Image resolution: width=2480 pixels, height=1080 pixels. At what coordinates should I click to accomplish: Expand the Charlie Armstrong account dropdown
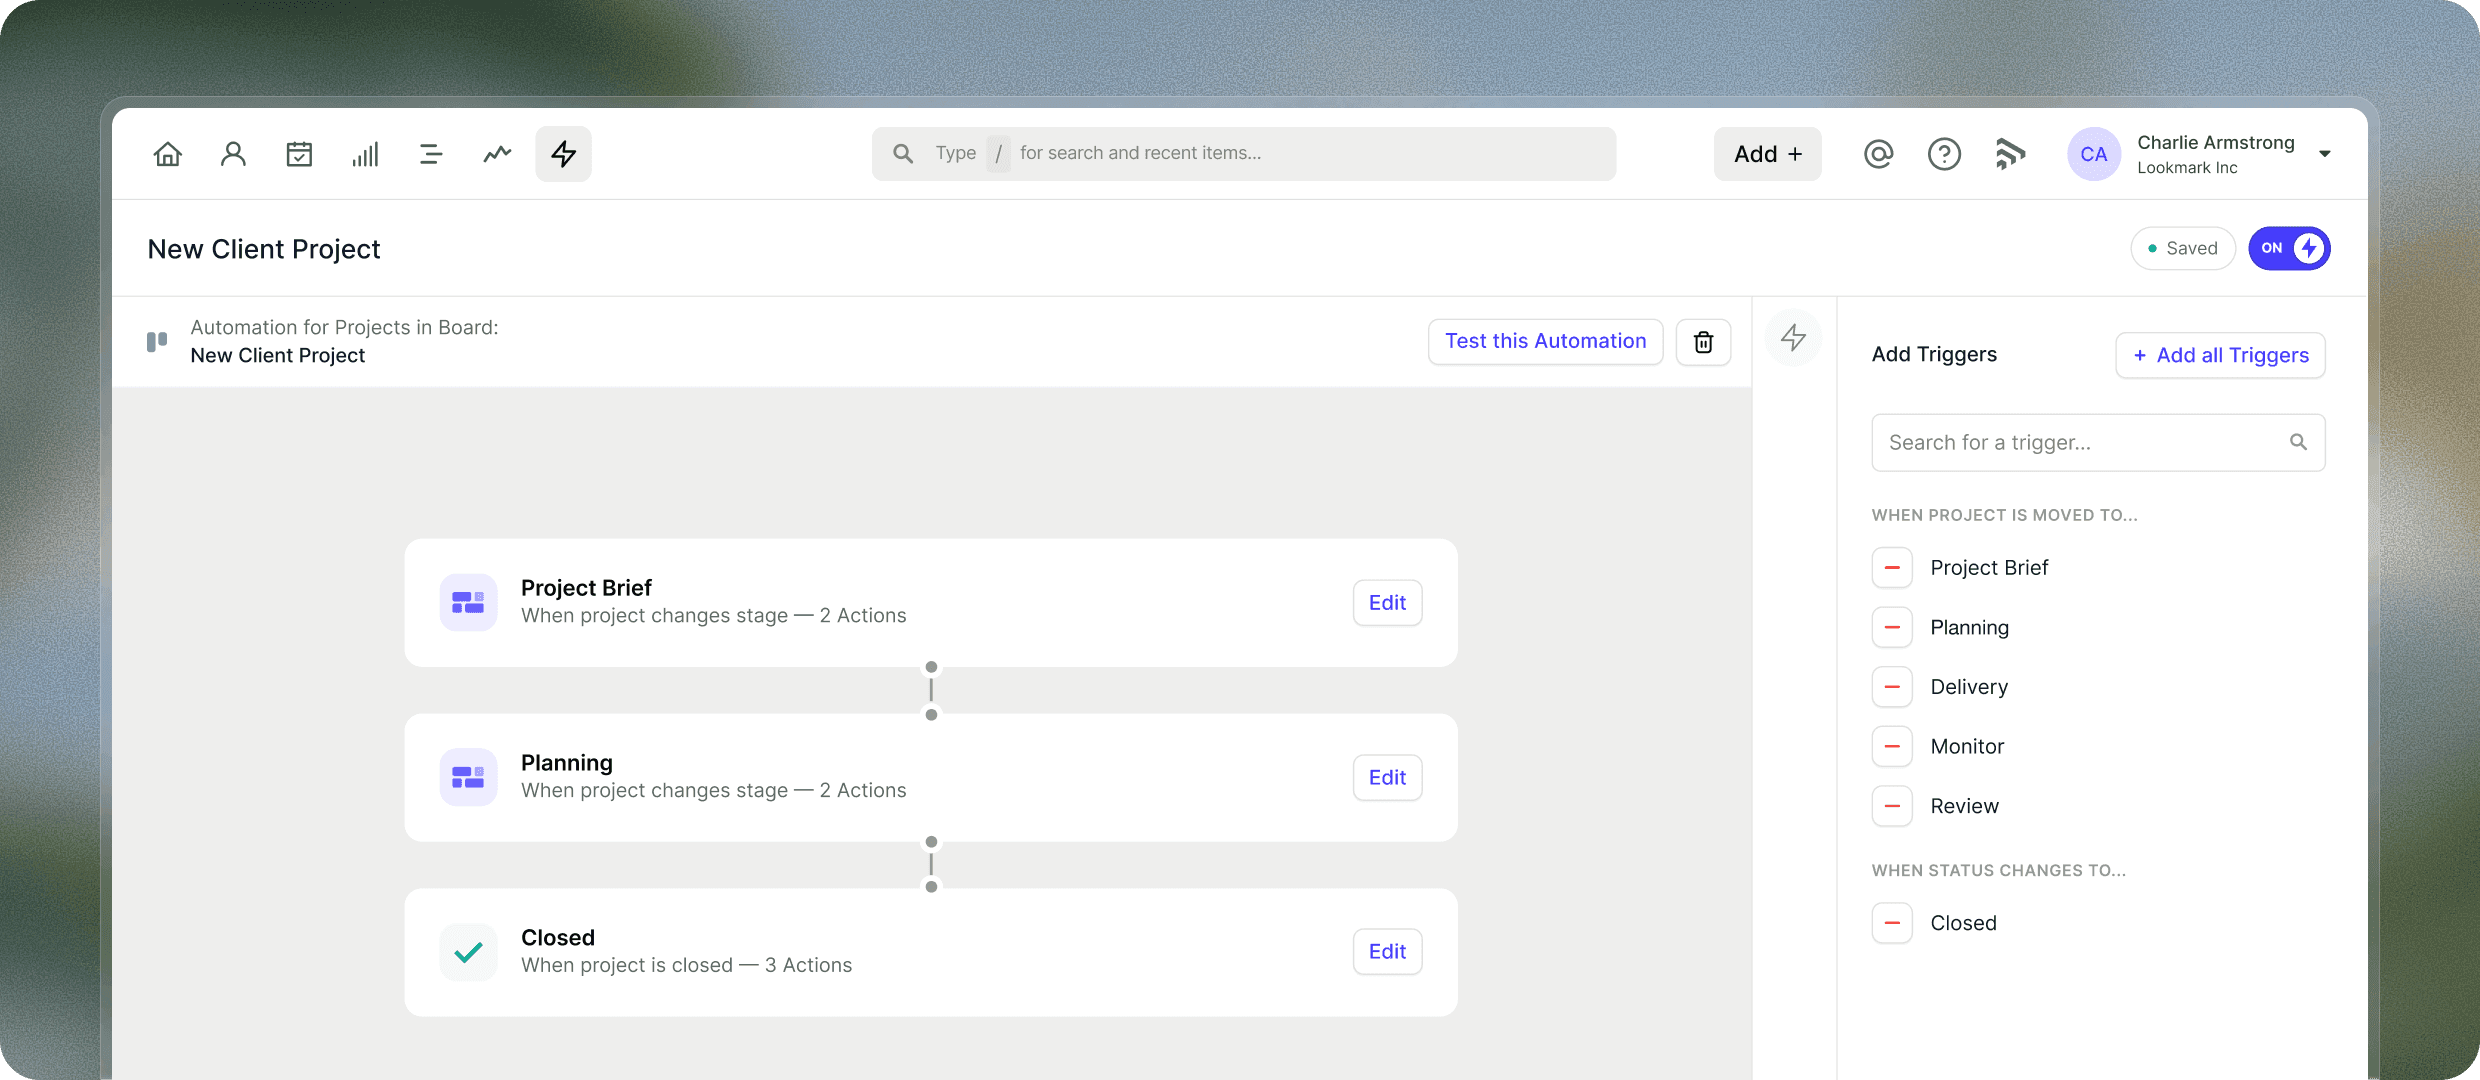(2324, 153)
